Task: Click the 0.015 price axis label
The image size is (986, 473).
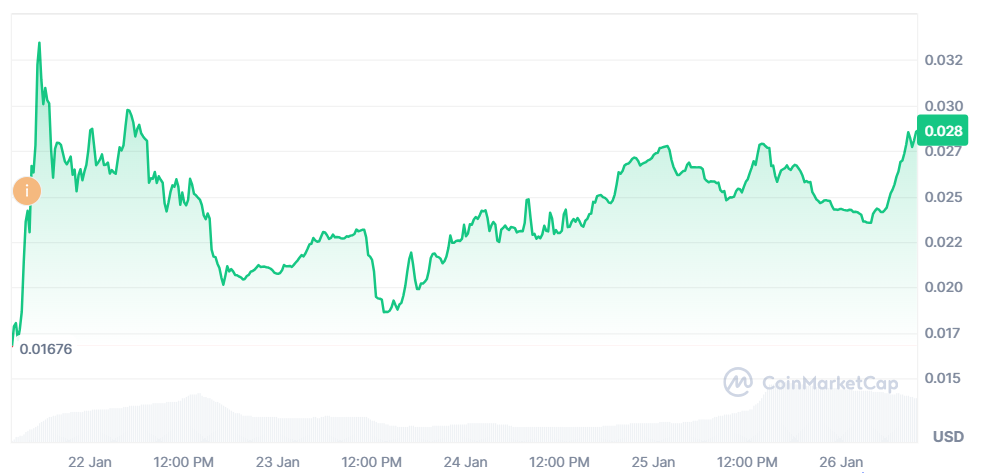Action: pos(943,378)
